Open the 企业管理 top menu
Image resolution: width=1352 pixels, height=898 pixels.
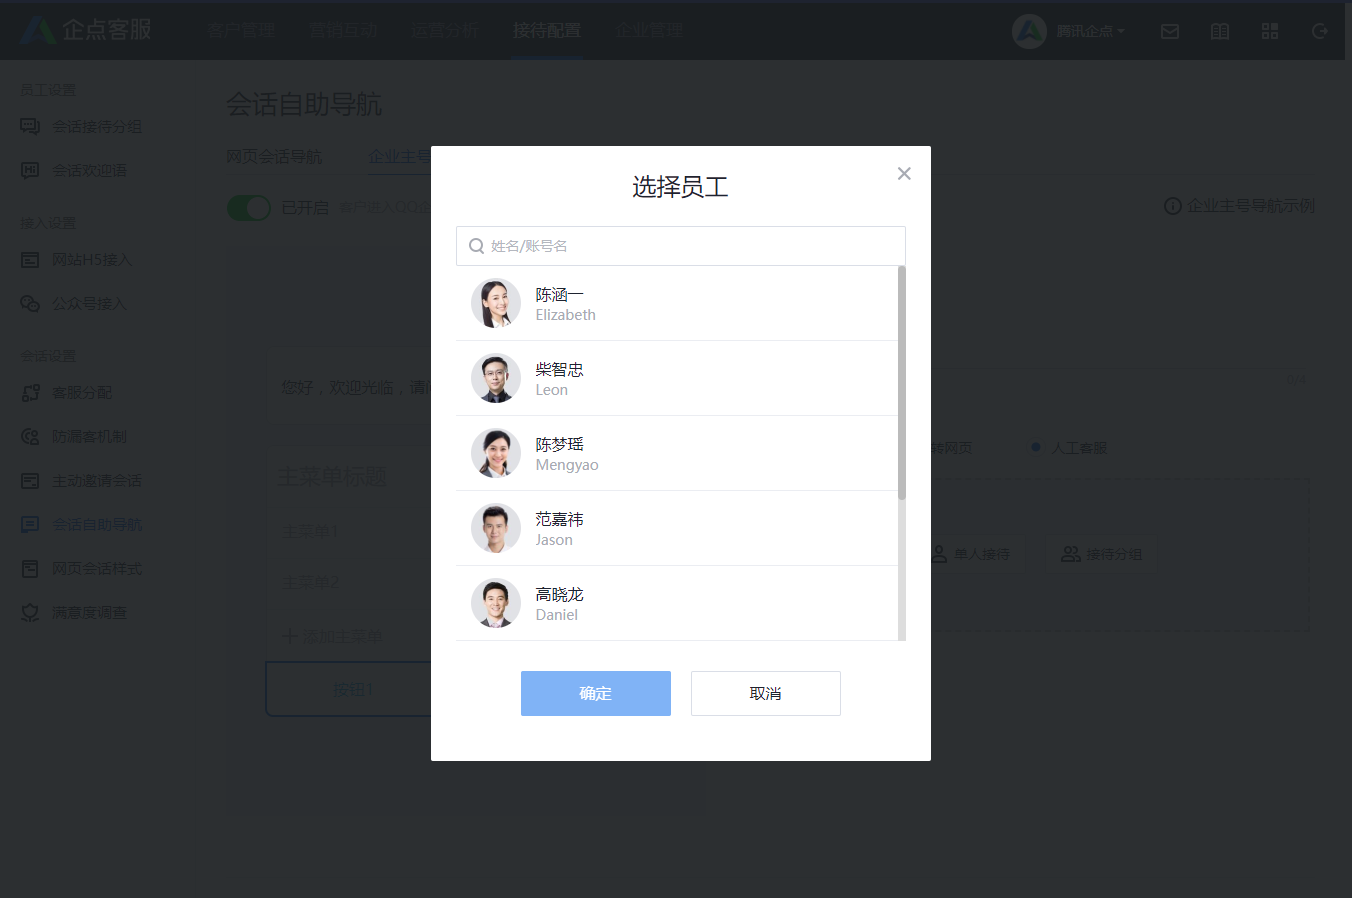point(649,30)
